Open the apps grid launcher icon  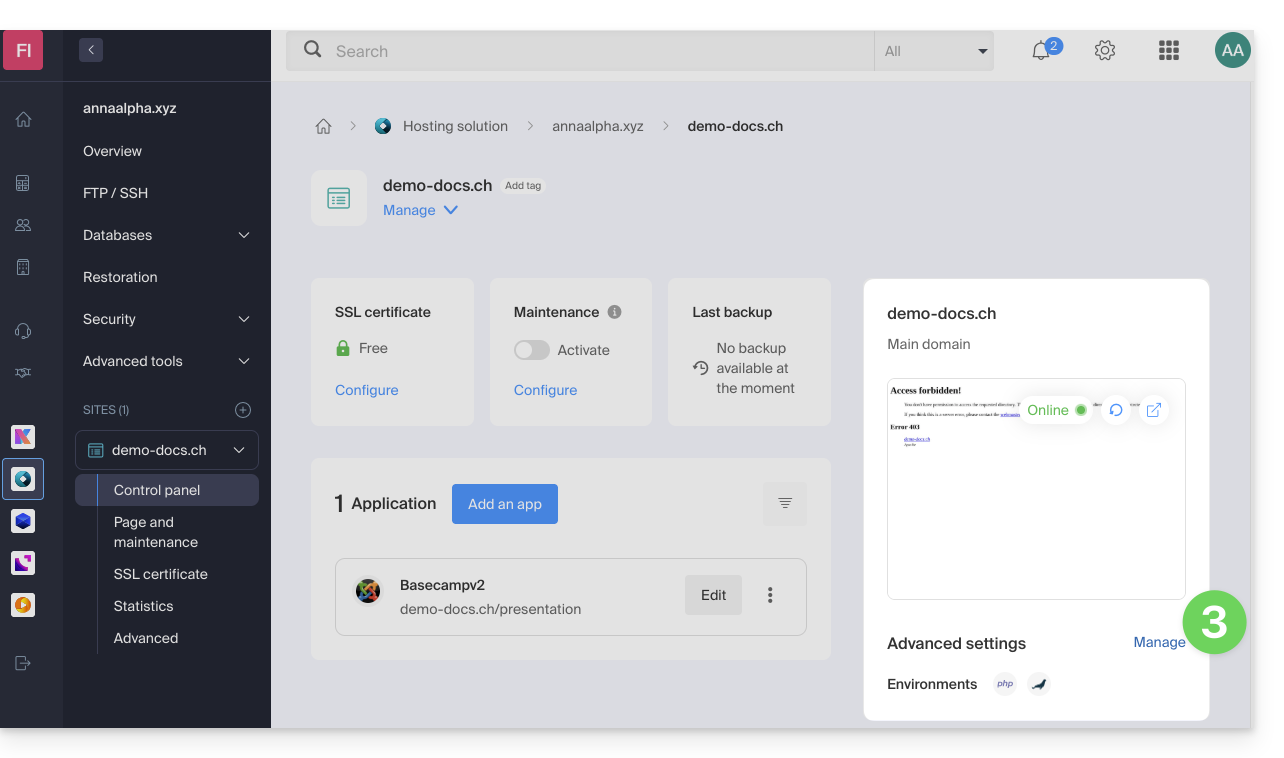point(1167,51)
